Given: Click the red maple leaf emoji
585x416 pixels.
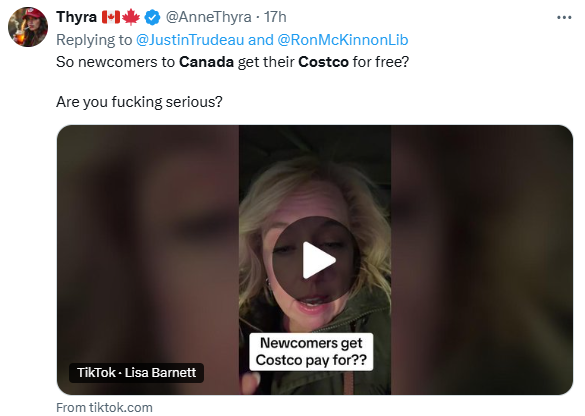Looking at the screenshot, I should click(131, 17).
